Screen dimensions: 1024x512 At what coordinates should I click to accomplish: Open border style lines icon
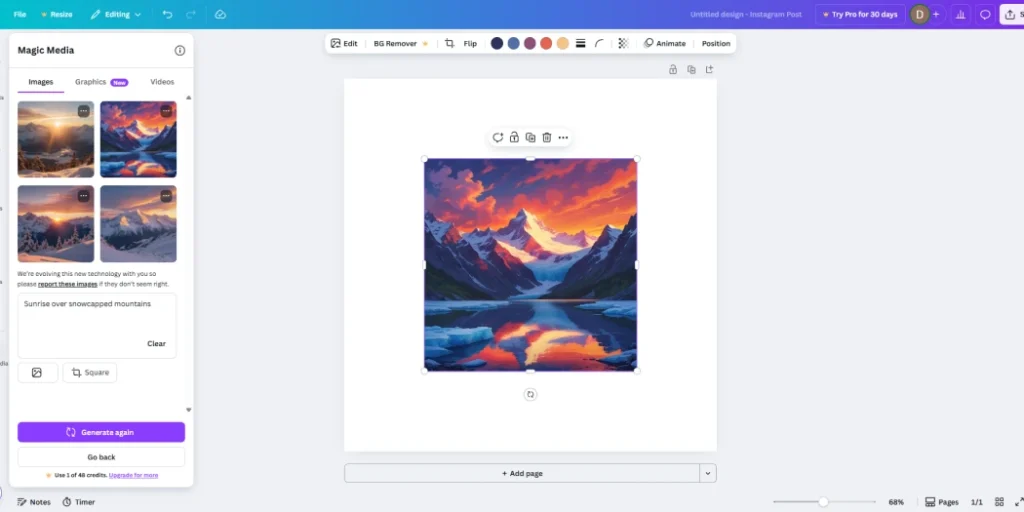pos(581,44)
